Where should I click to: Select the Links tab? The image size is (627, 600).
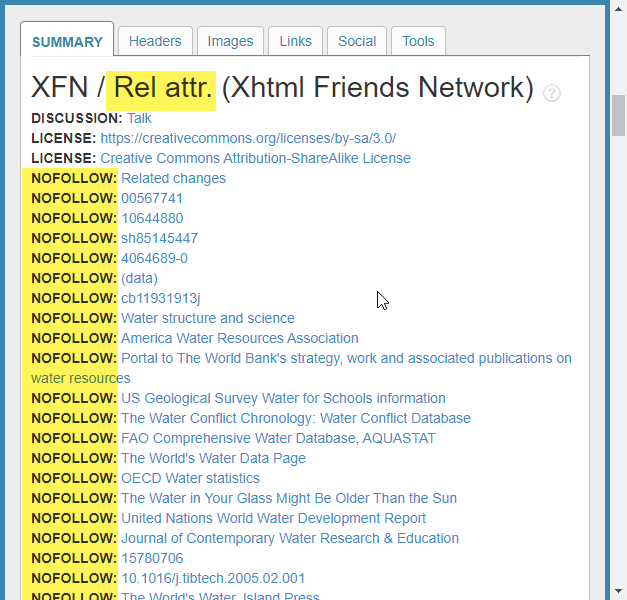coord(295,41)
